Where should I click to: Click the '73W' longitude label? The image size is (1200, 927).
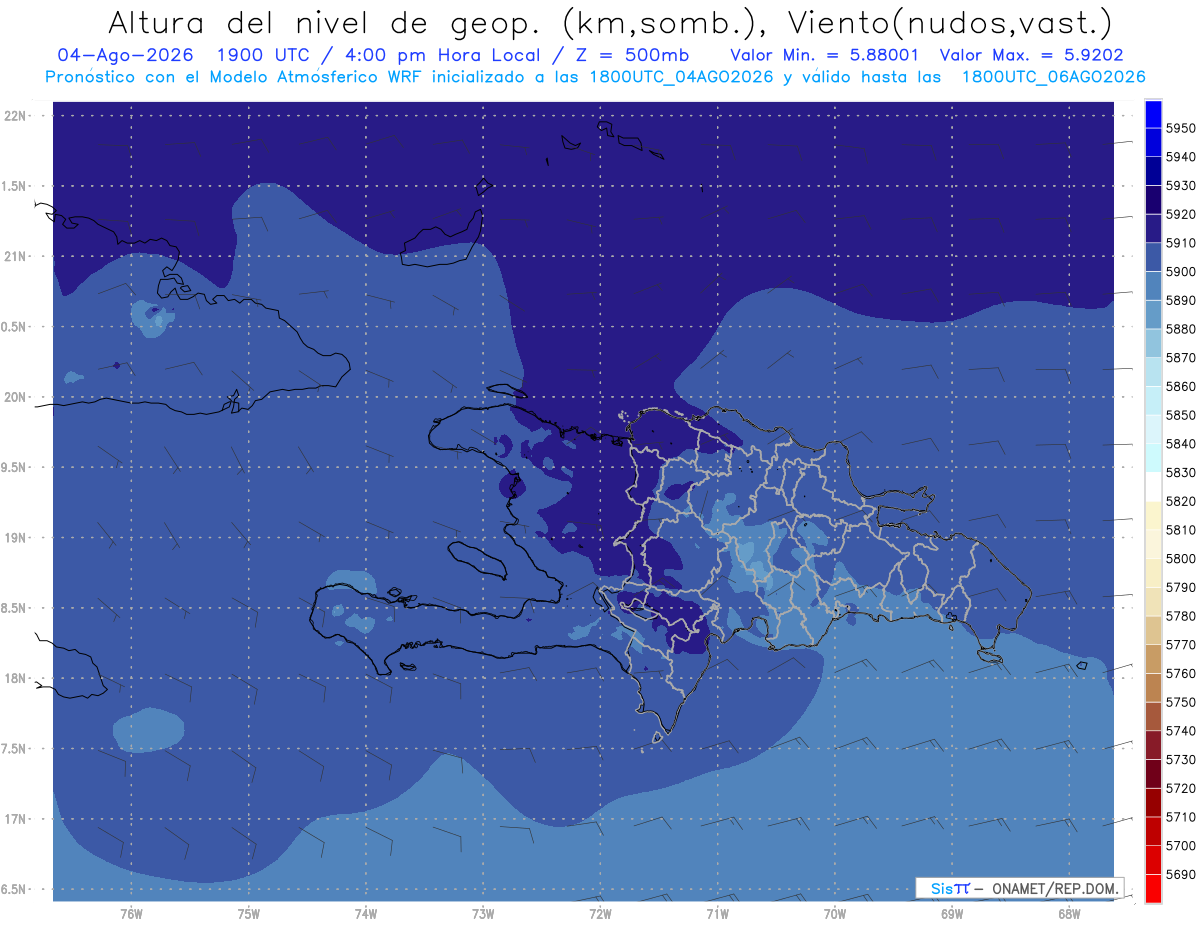(483, 914)
